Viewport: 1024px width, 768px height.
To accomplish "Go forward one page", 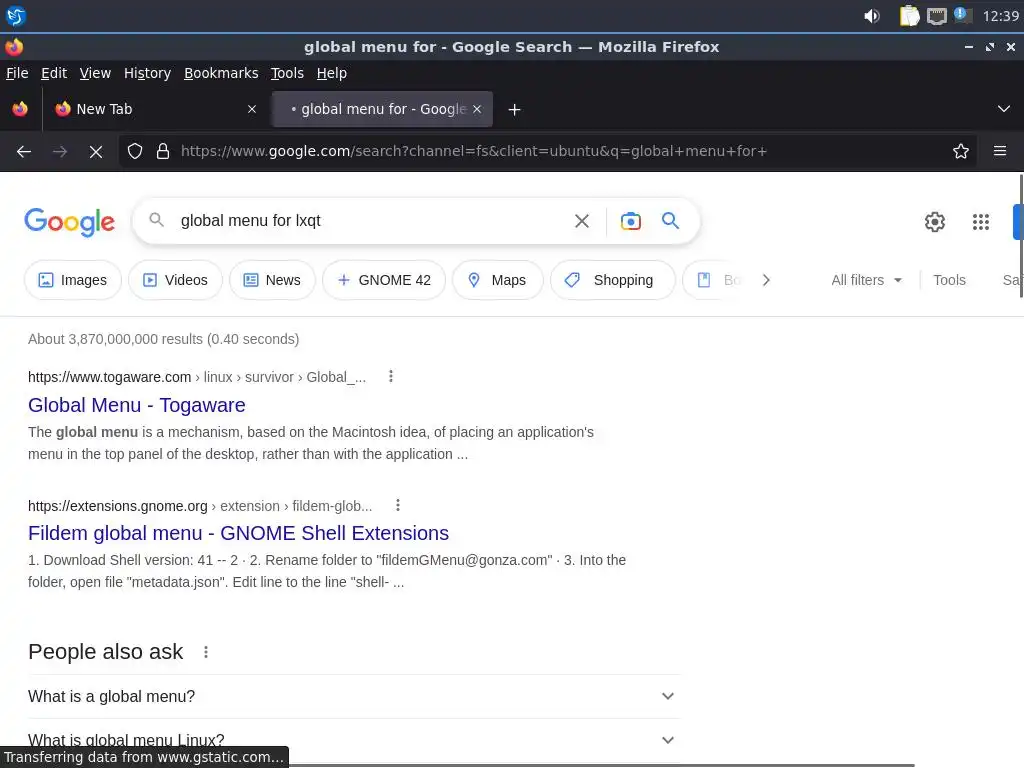I will point(60,152).
